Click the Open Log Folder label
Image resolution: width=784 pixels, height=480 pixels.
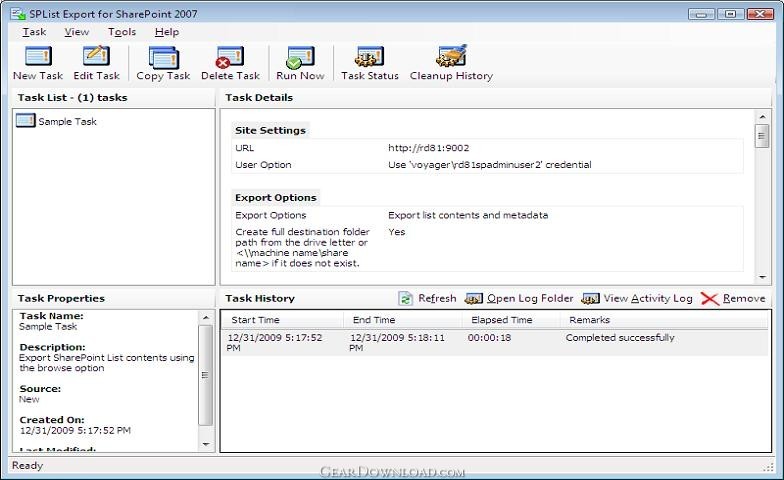pos(530,298)
